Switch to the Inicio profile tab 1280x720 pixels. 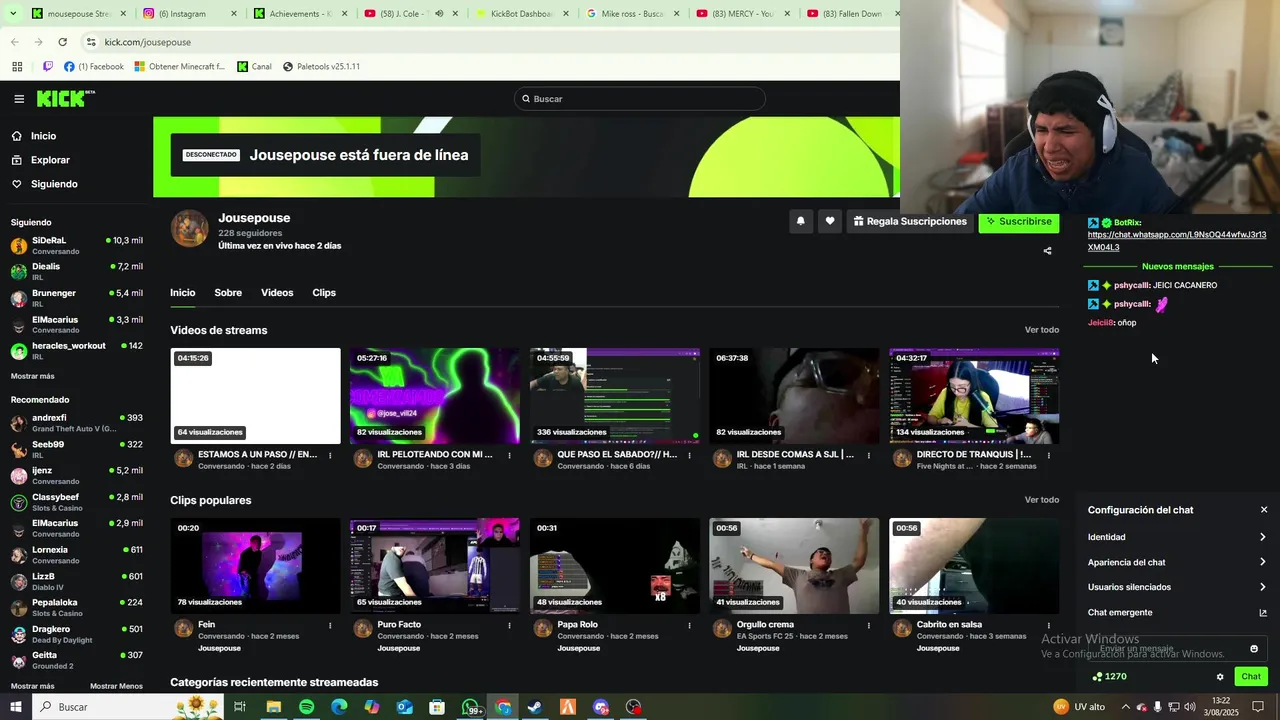click(x=183, y=293)
